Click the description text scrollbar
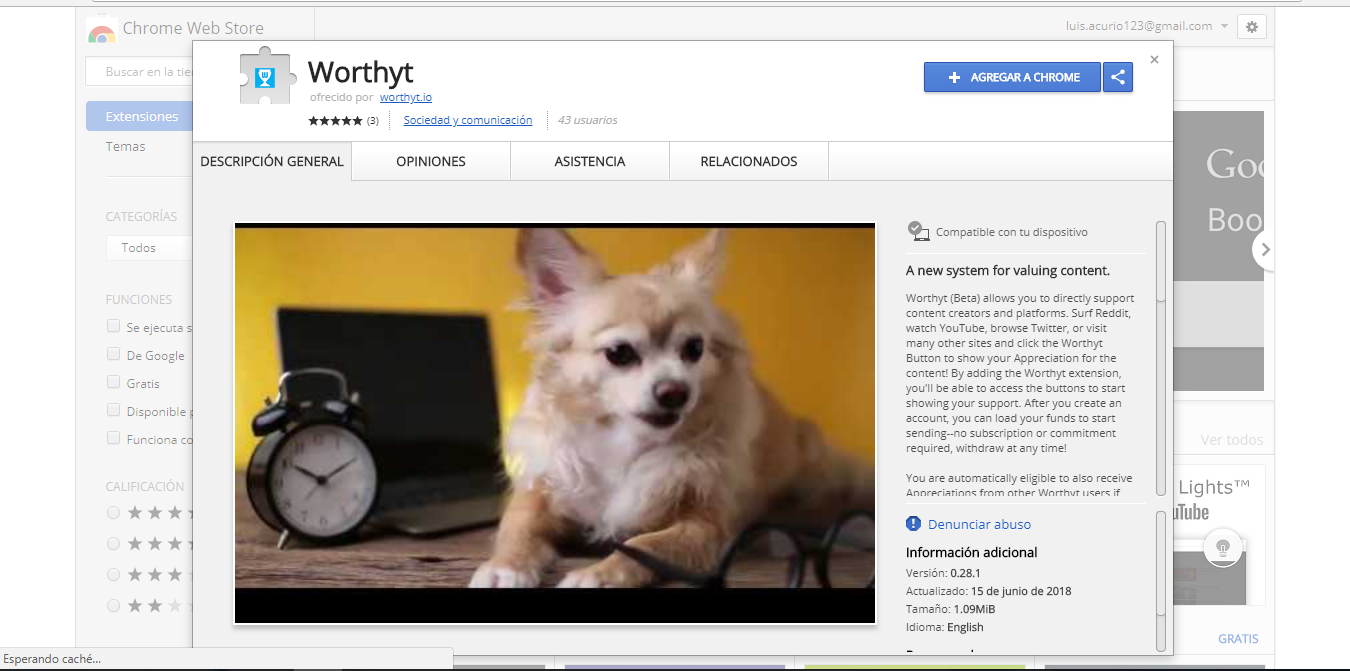The height and width of the screenshot is (671, 1350). pos(1161,262)
